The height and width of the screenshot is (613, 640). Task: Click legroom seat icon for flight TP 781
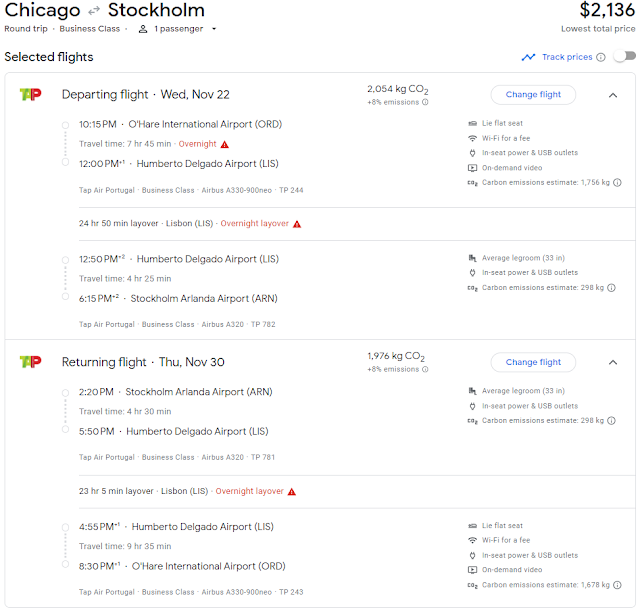point(472,391)
